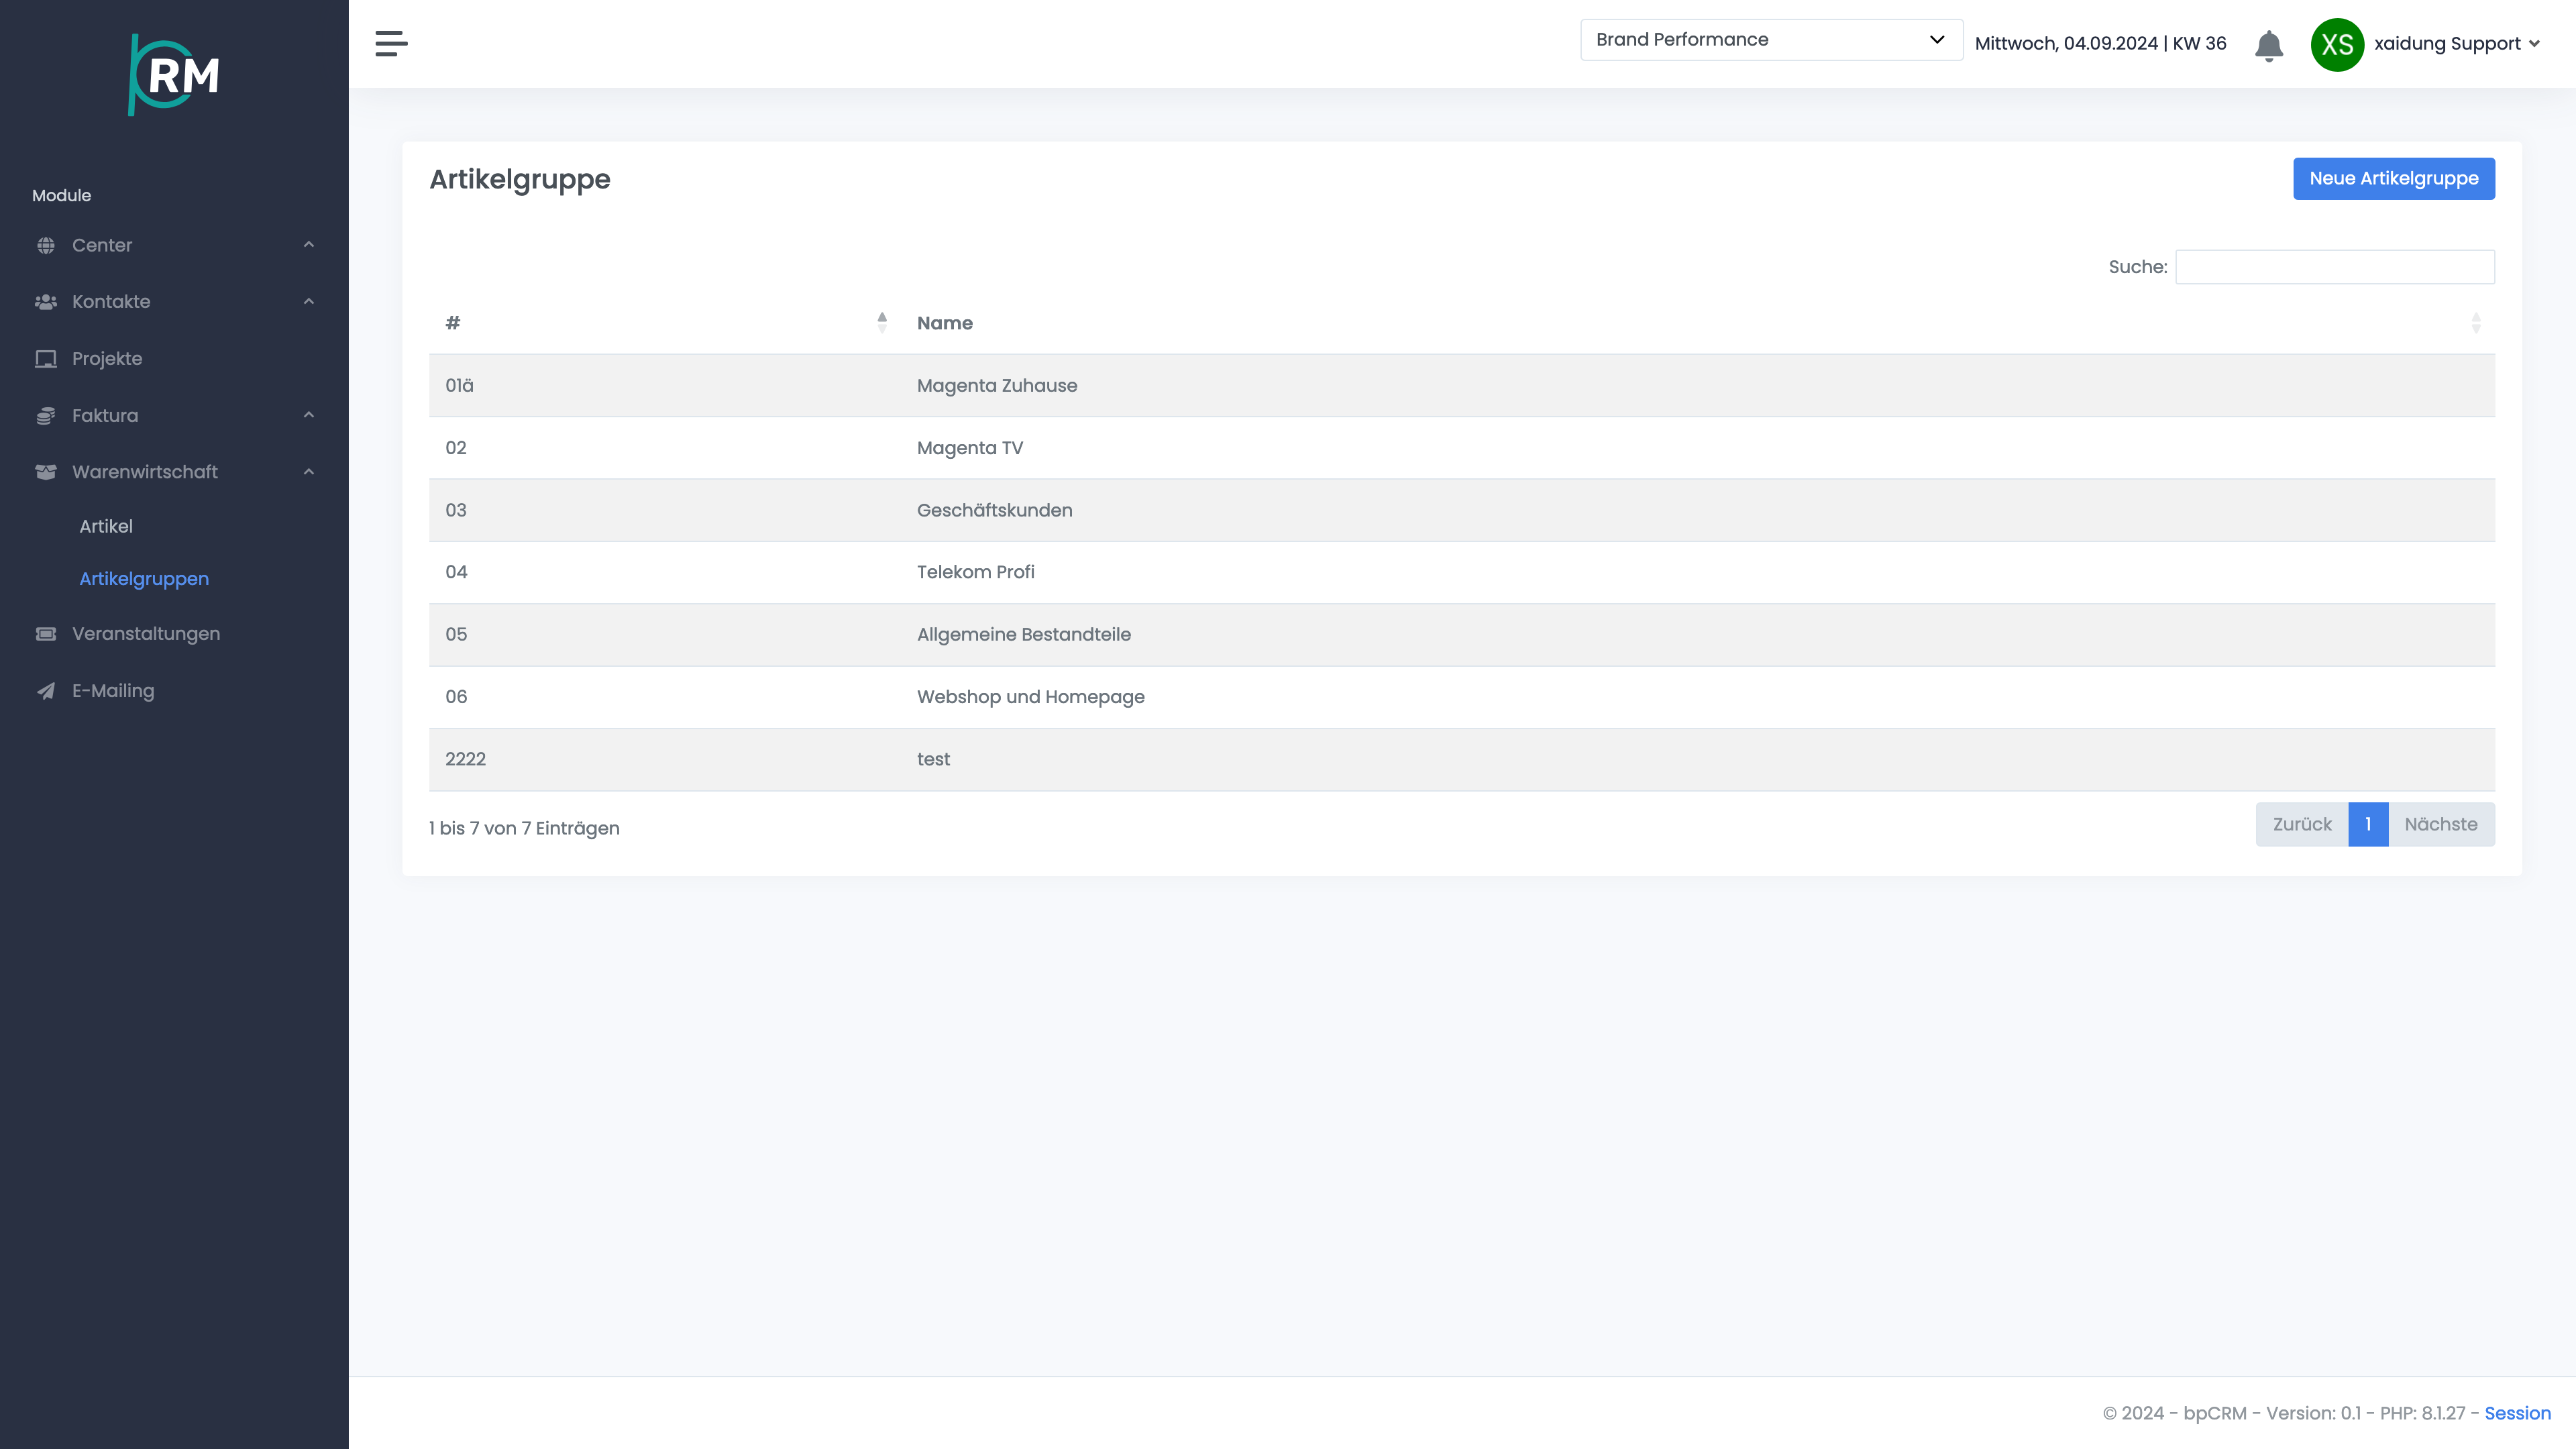Sort the table by the Name column arrows
This screenshot has height=1449, width=2576.
[2476, 322]
